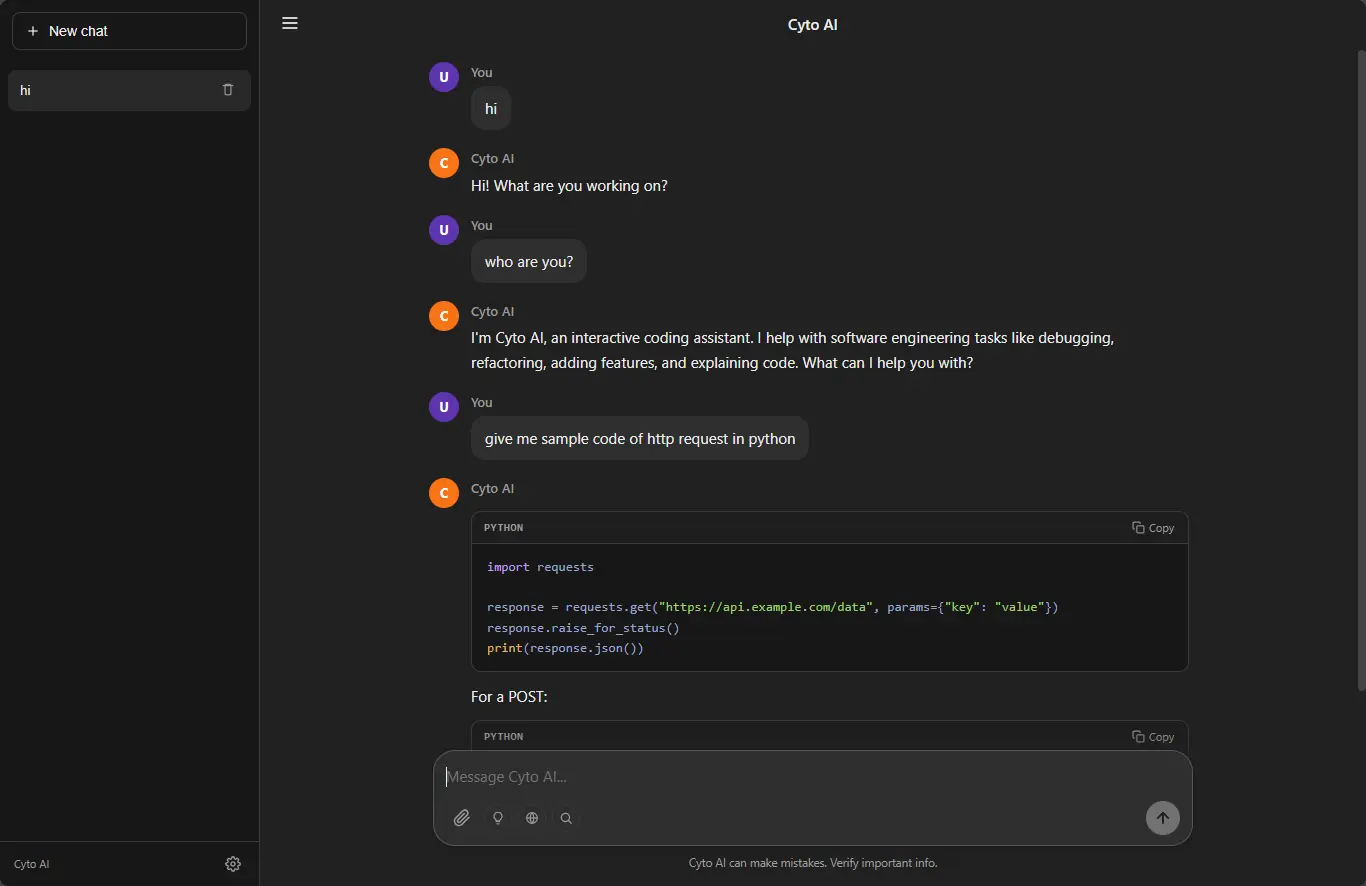
Task: Click the "hi" message bubble in the chat
Action: click(491, 109)
